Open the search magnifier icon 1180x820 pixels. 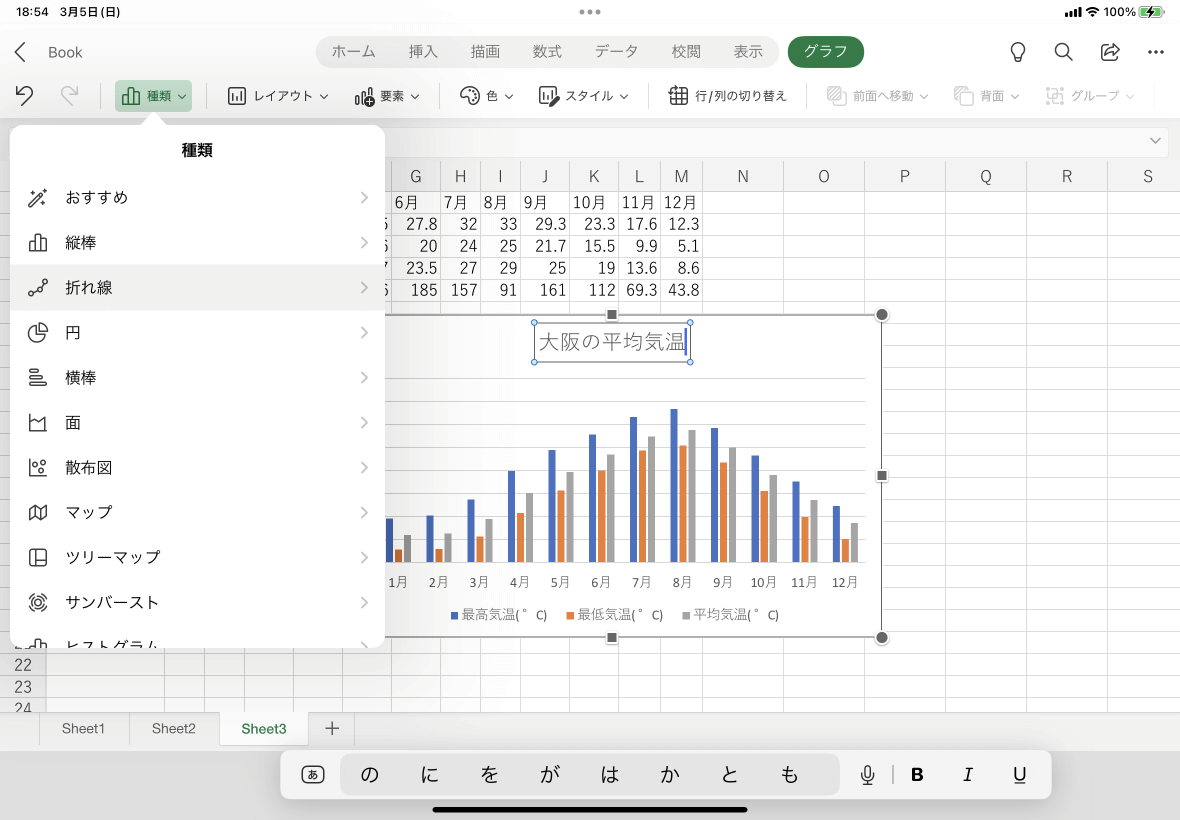tap(1063, 52)
